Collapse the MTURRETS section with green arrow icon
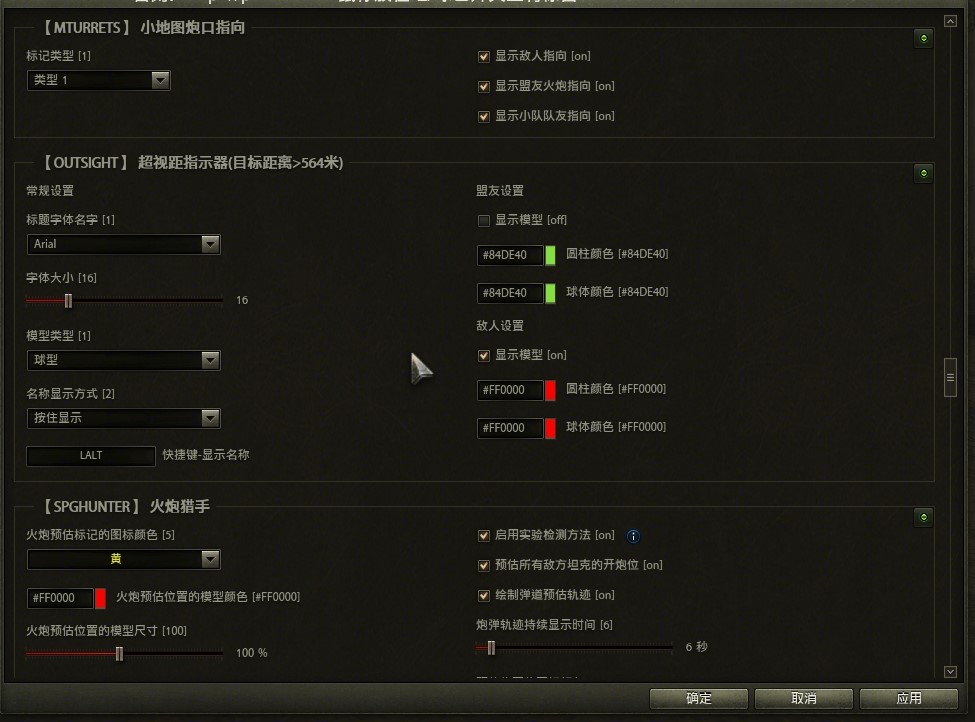The width and height of the screenshot is (975, 722). [923, 39]
